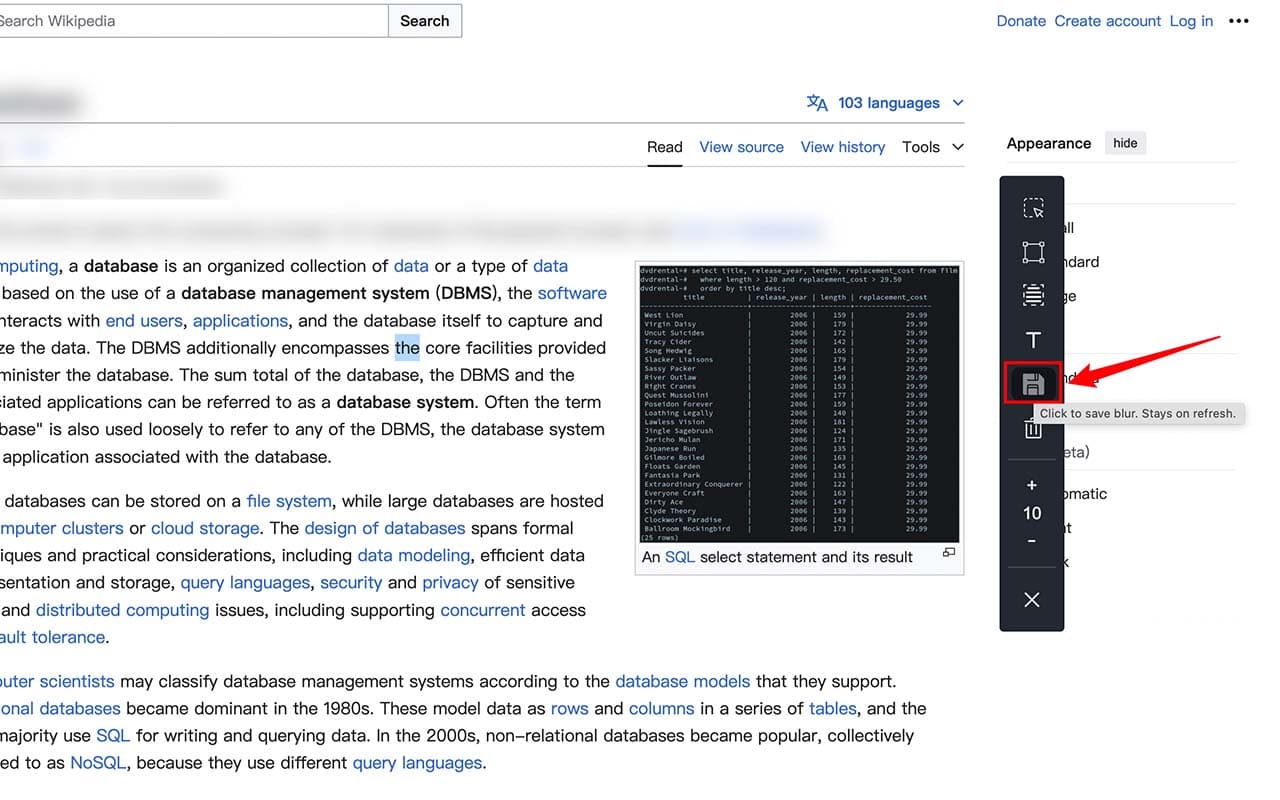
Task: Expand the Tools dropdown menu
Action: click(x=932, y=147)
